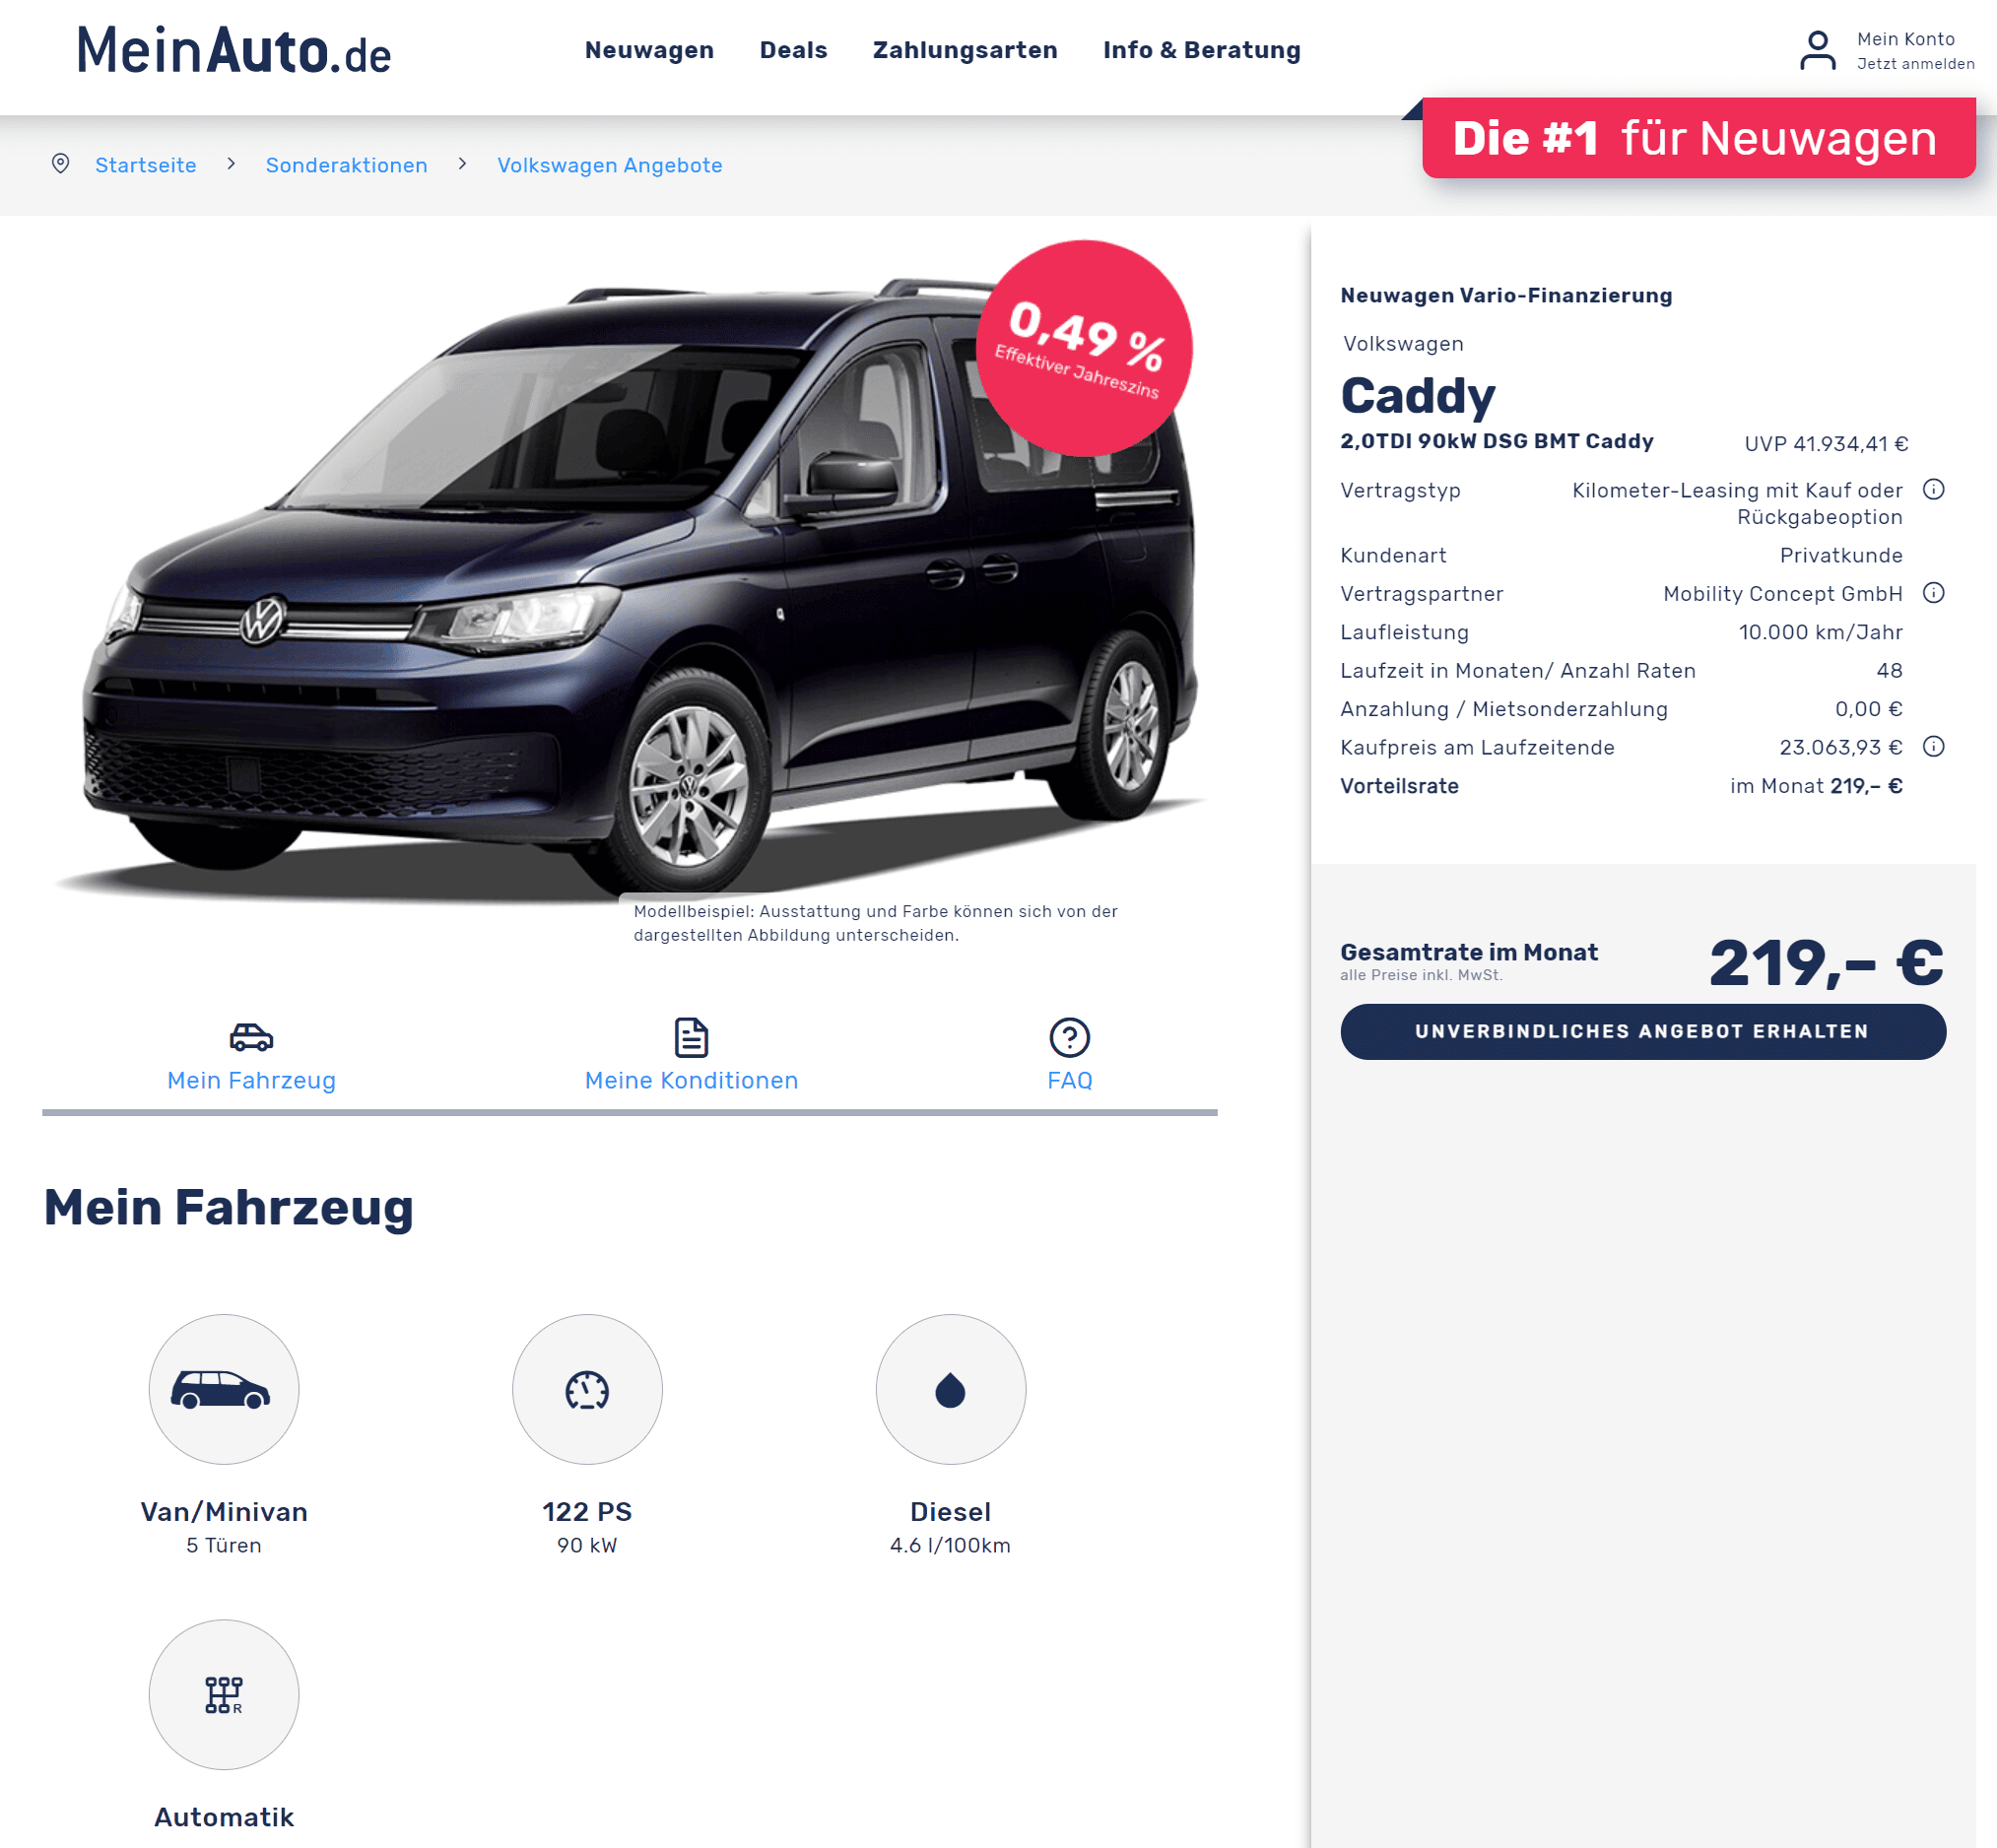Click the Mein Konto user icon
1997x1848 pixels.
[x=1817, y=50]
